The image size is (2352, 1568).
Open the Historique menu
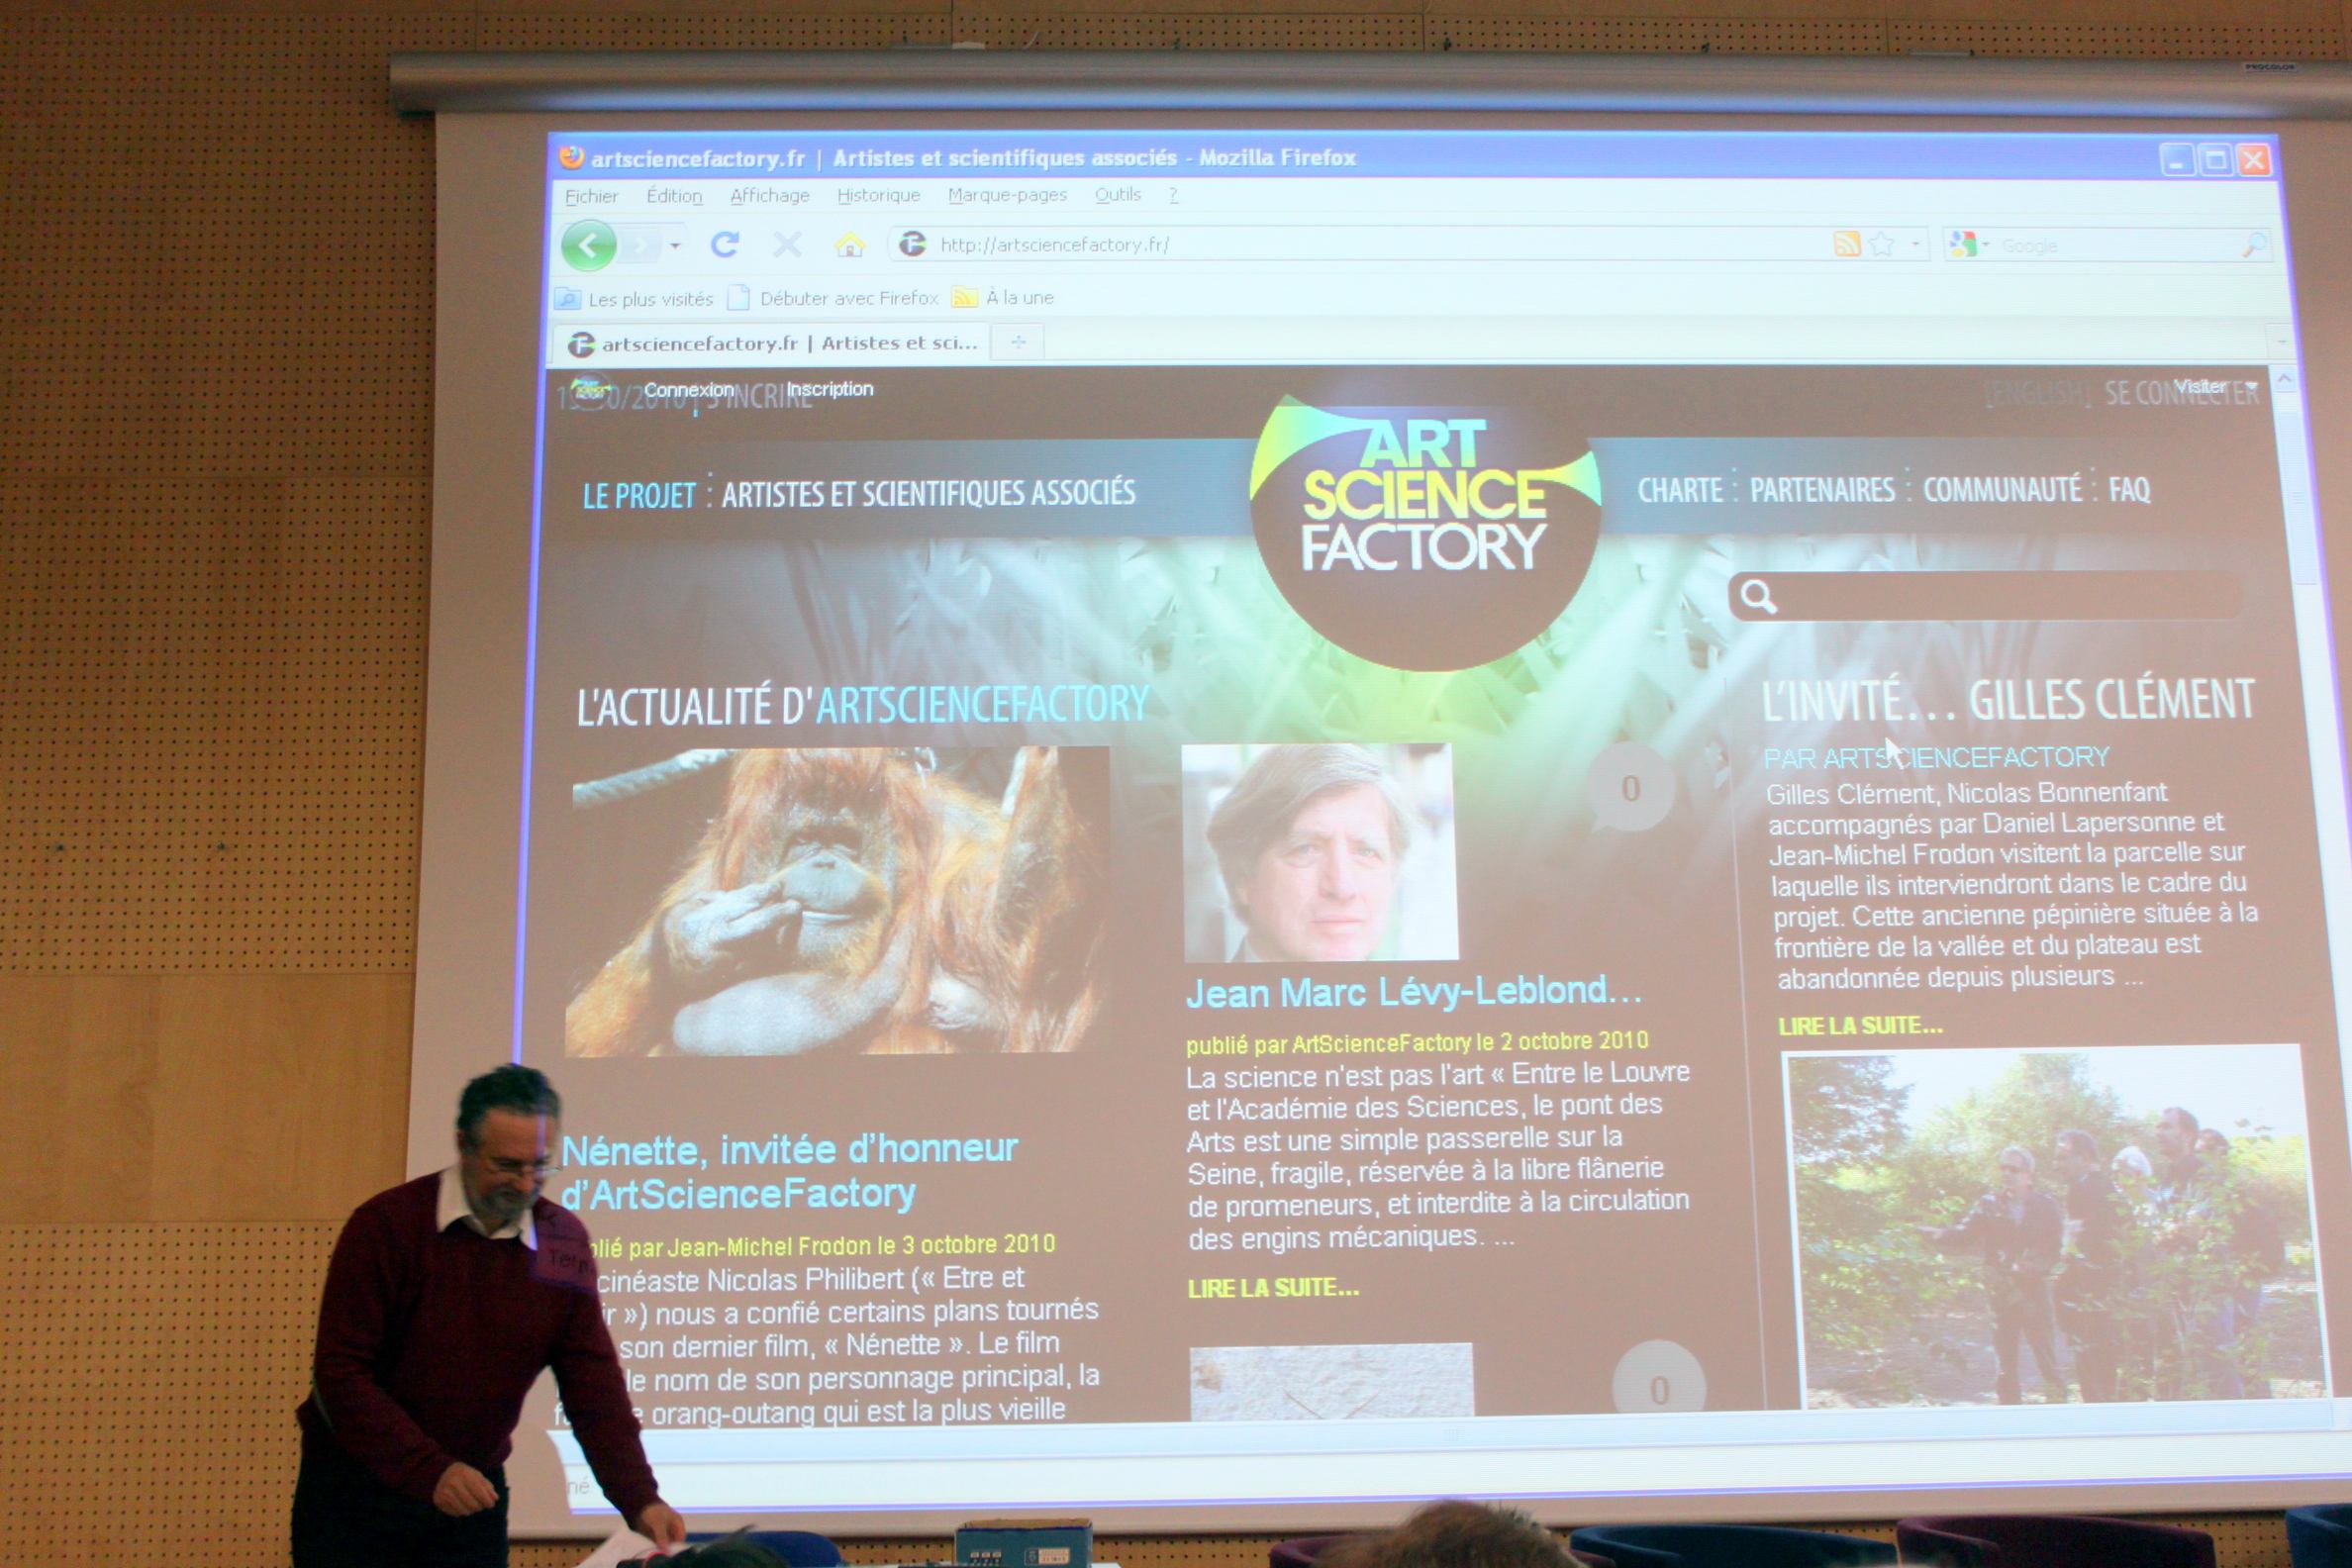[x=878, y=195]
